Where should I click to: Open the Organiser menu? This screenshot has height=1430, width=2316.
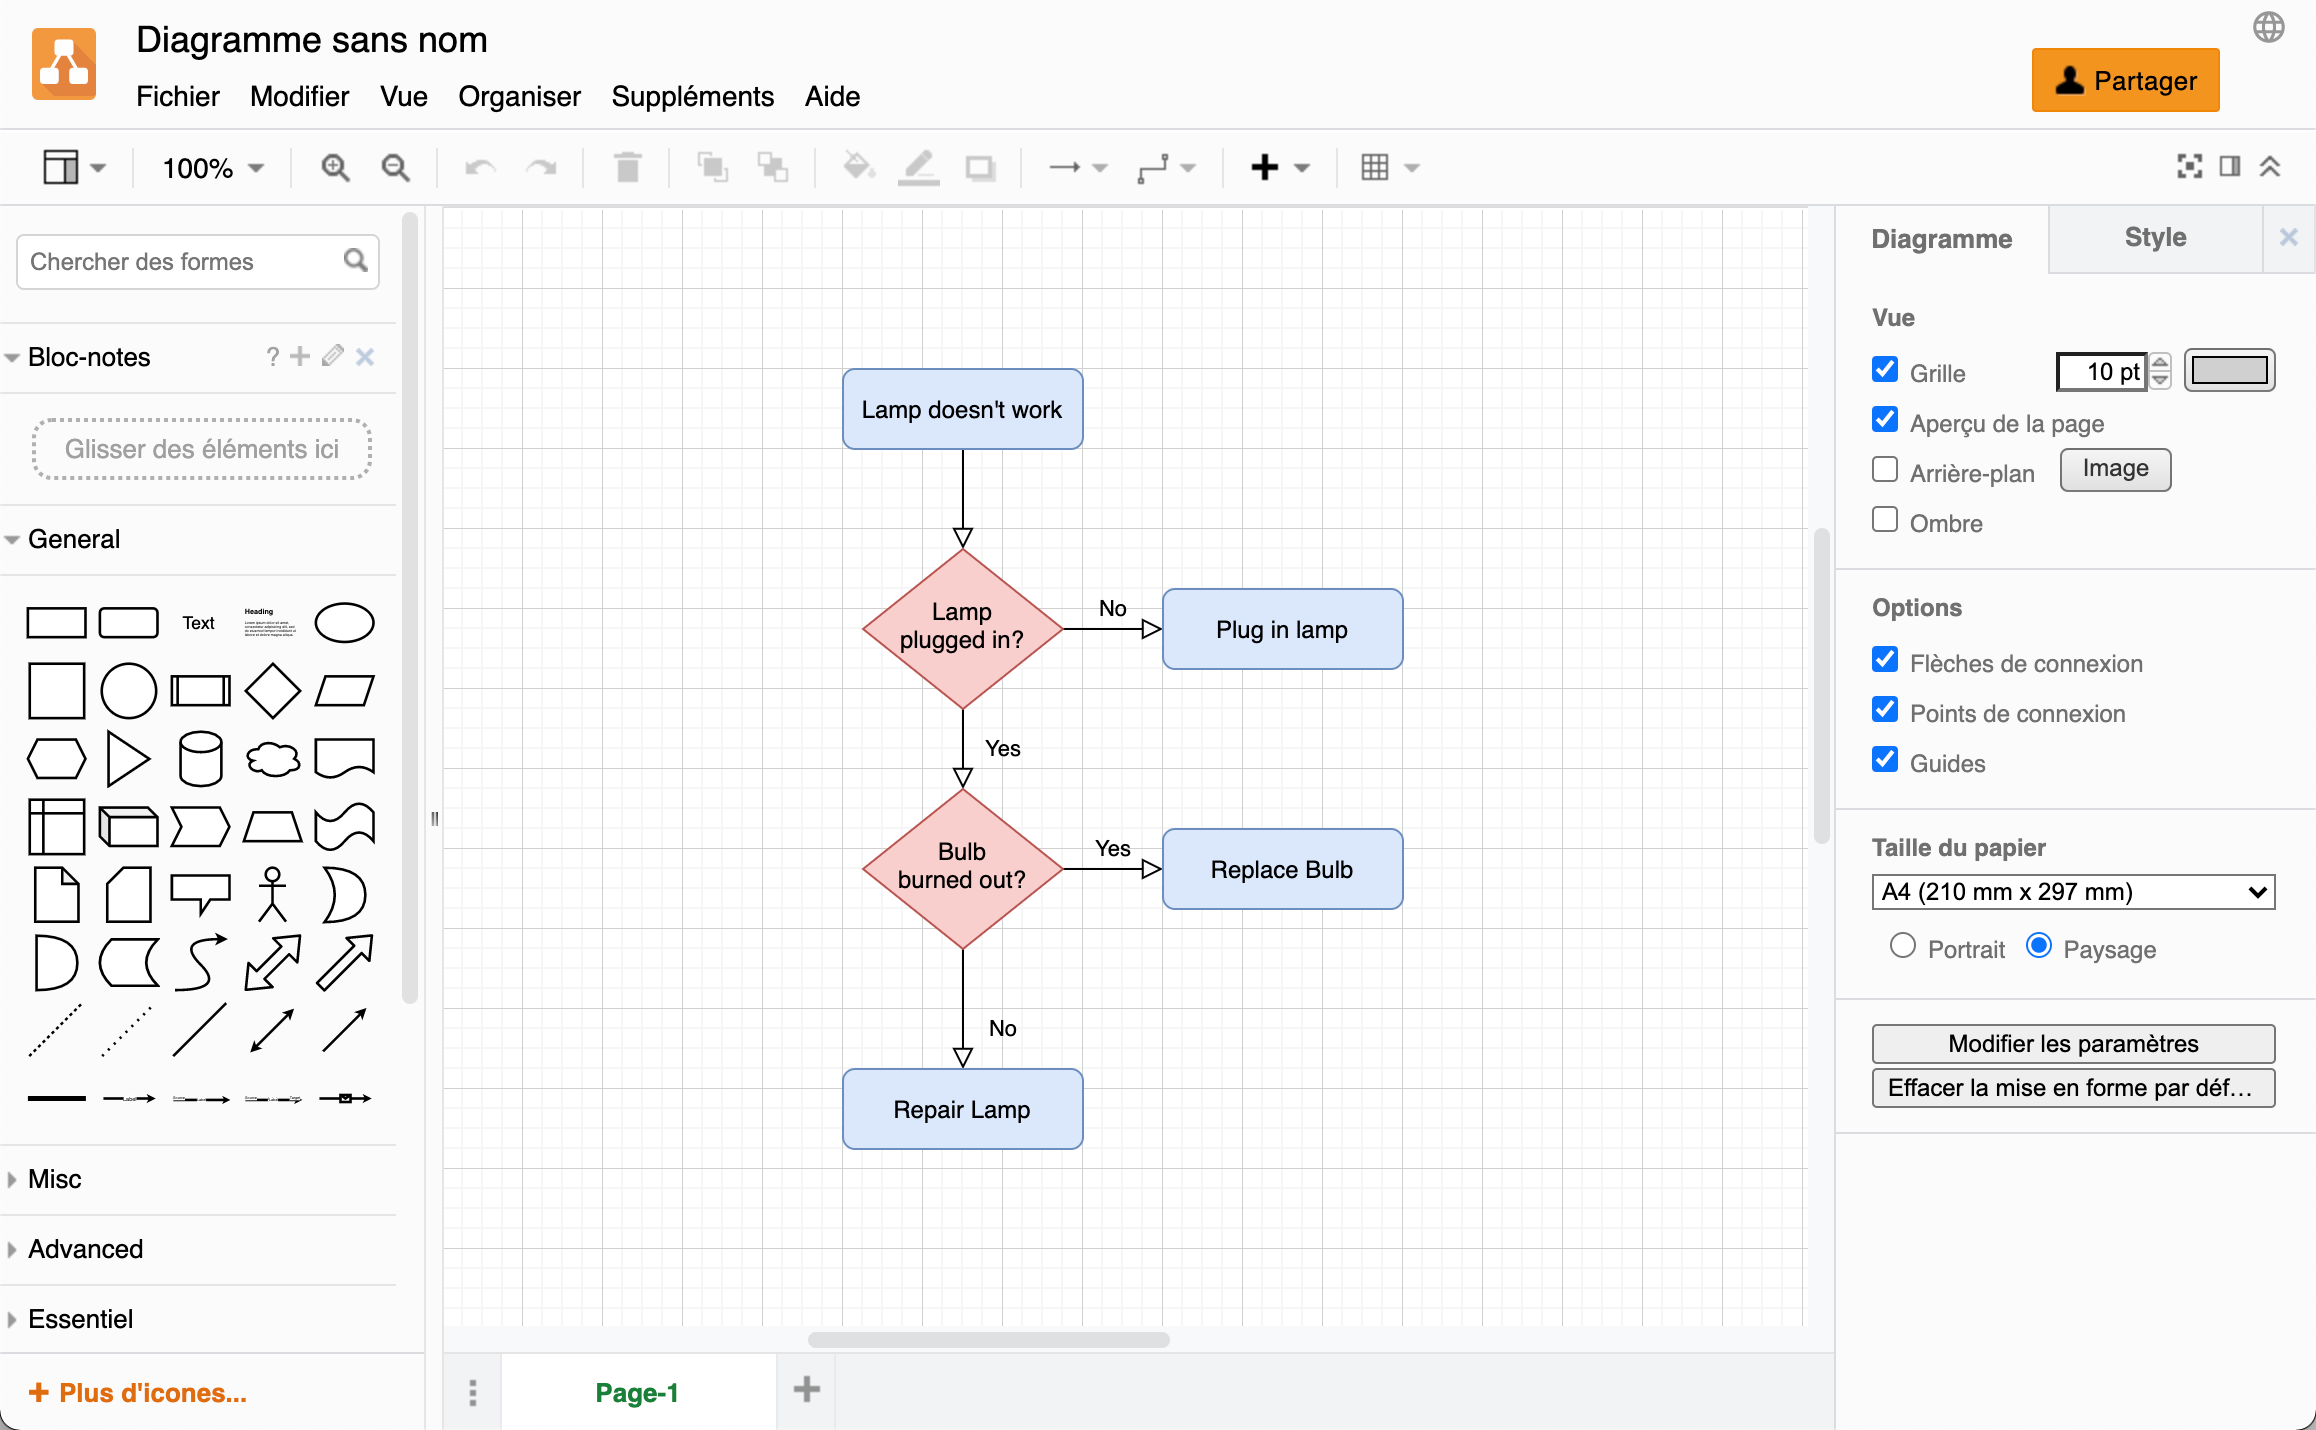pyautogui.click(x=519, y=97)
